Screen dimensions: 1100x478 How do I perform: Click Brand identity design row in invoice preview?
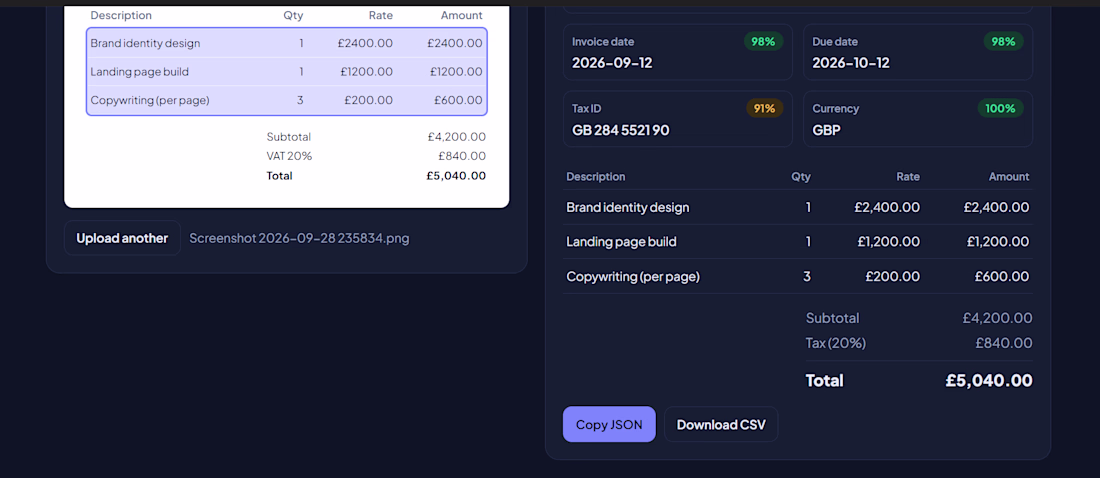[x=286, y=43]
